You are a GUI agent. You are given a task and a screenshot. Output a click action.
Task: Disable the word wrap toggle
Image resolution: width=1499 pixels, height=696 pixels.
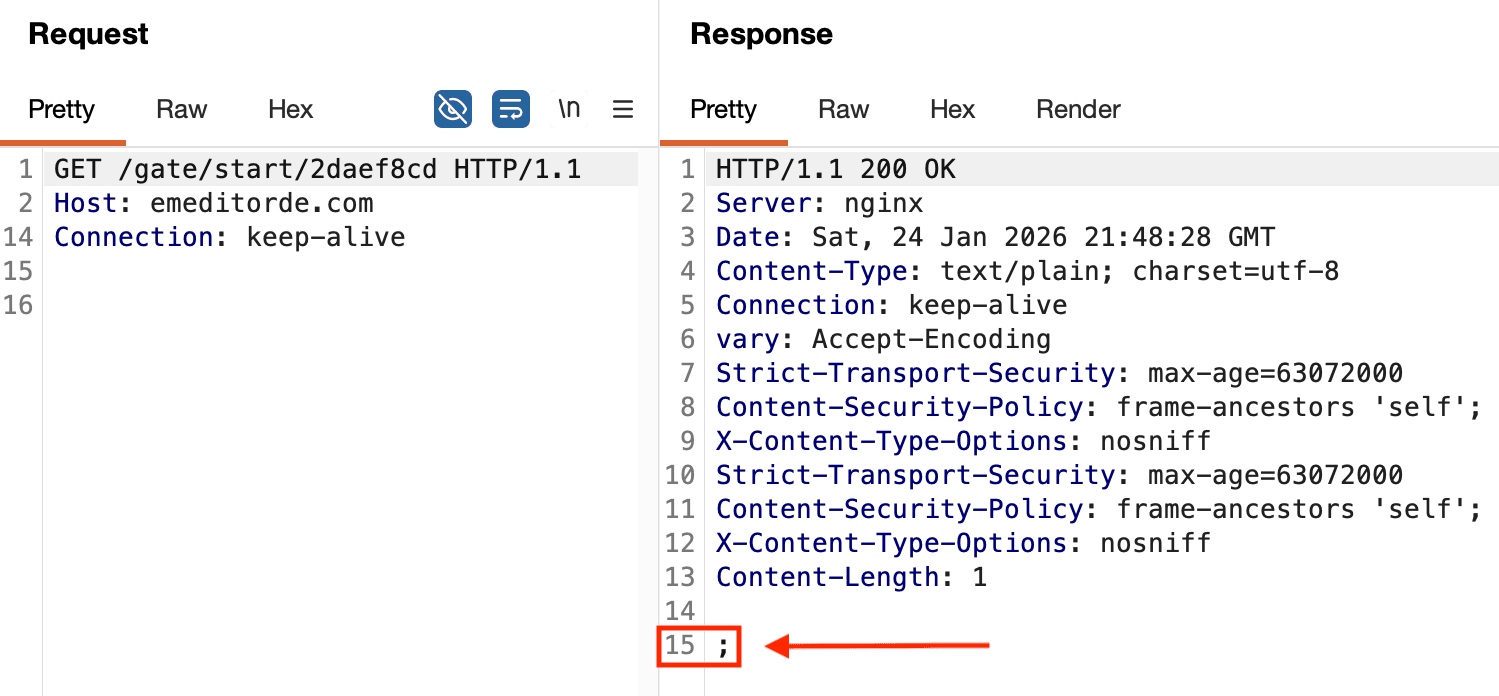tap(511, 109)
